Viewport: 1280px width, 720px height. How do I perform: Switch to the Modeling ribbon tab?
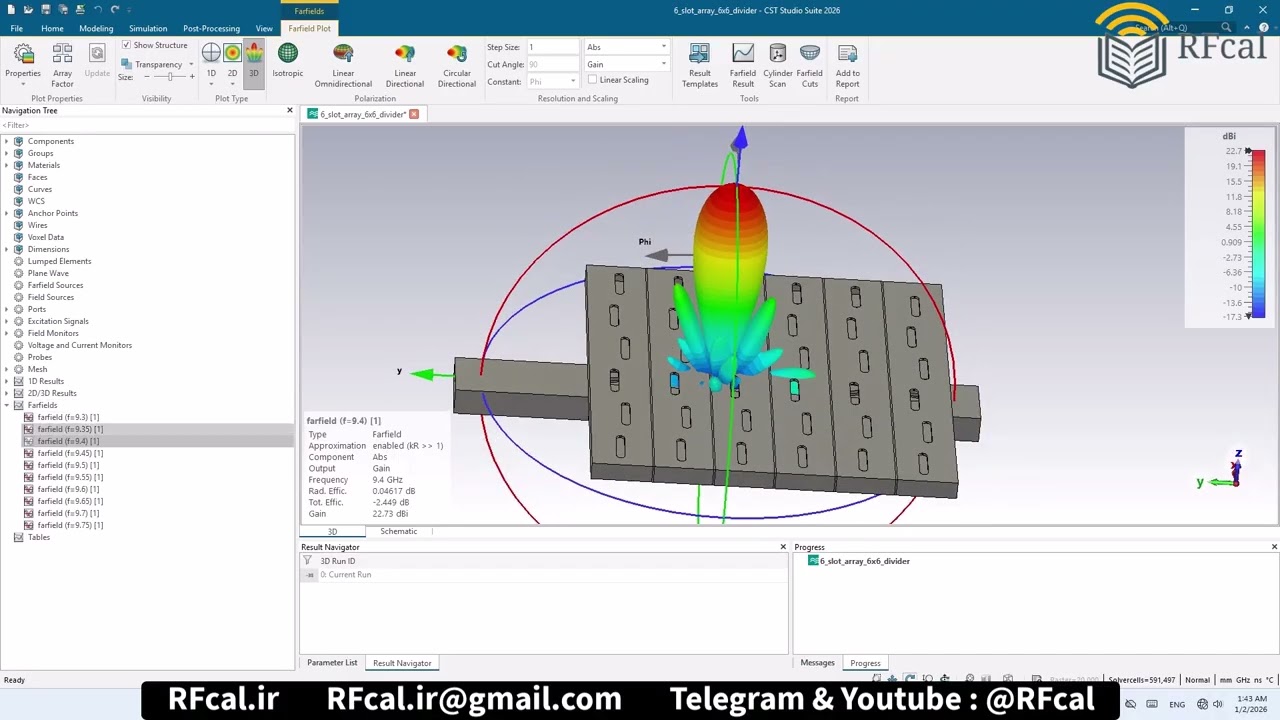(96, 28)
